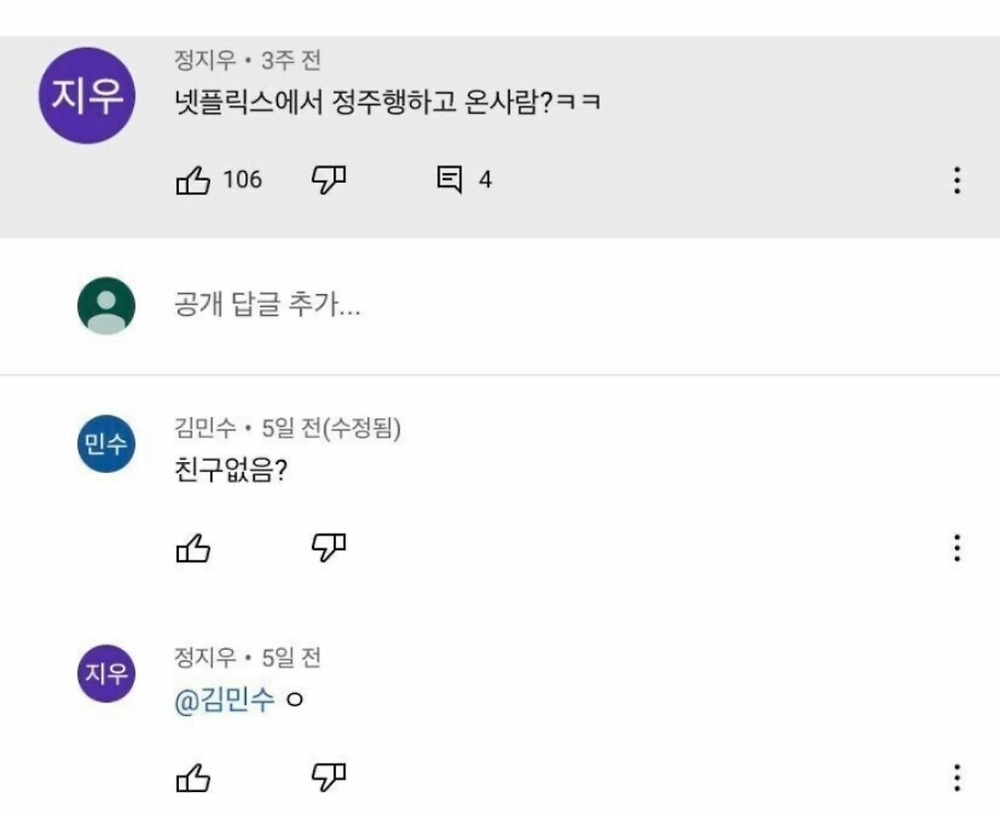This screenshot has height=833, width=1000.
Task: Open the large purple 지우 profile avatar
Action: pyautogui.click(x=87, y=96)
